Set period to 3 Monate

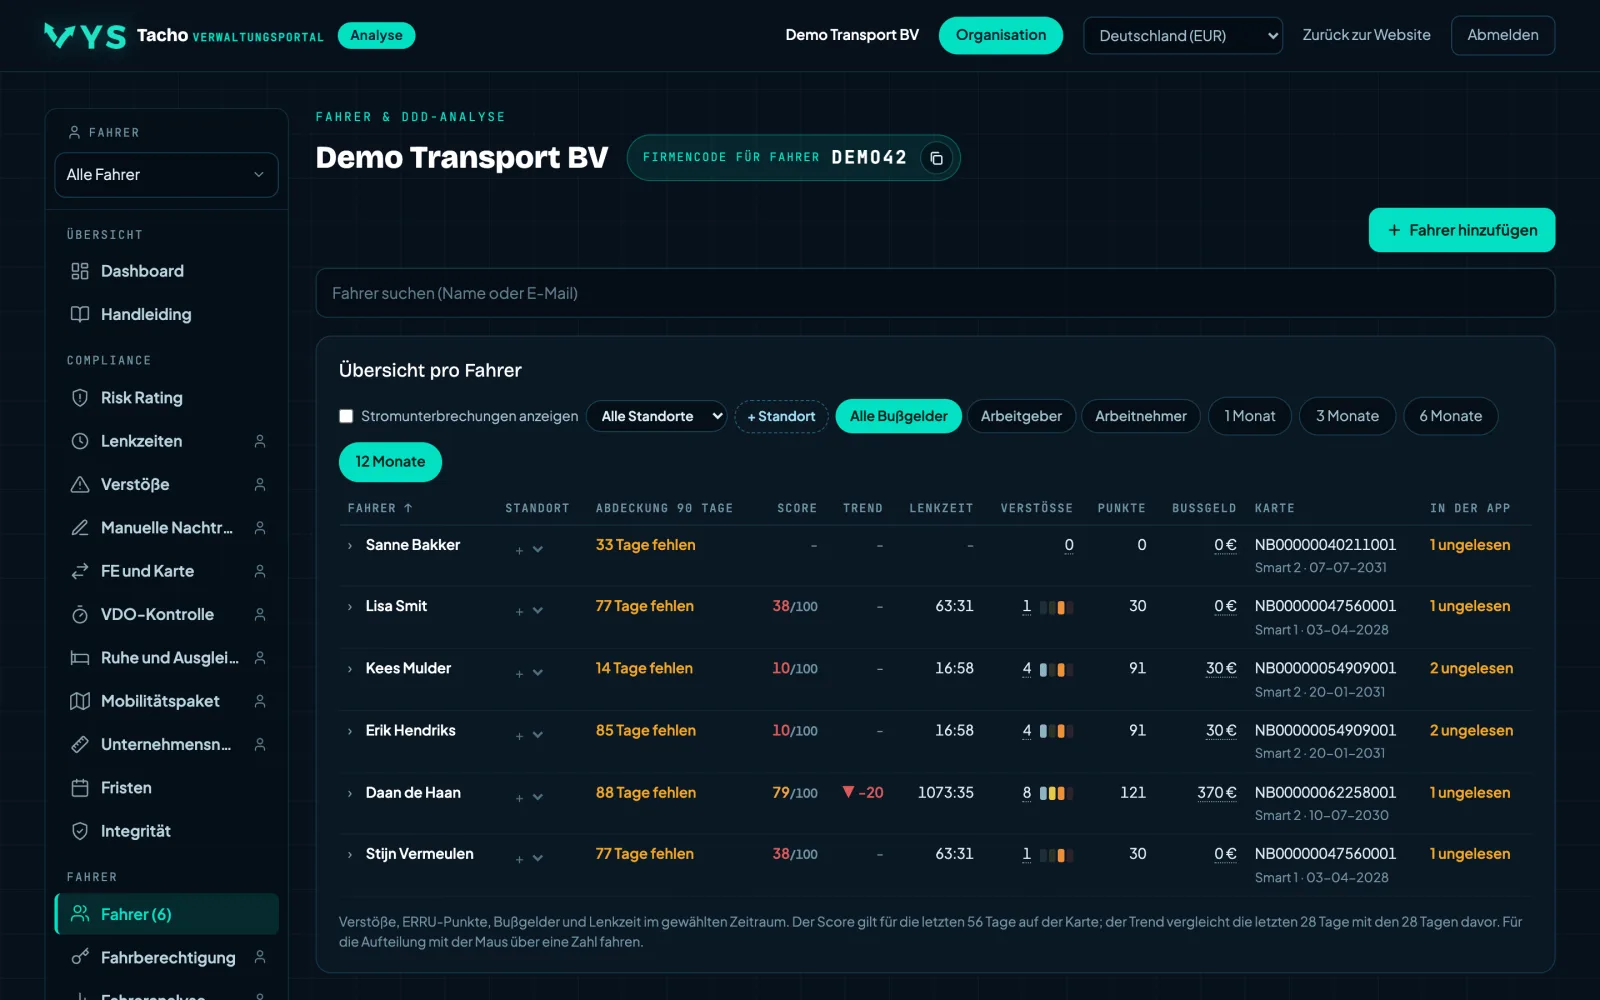pyautogui.click(x=1347, y=416)
